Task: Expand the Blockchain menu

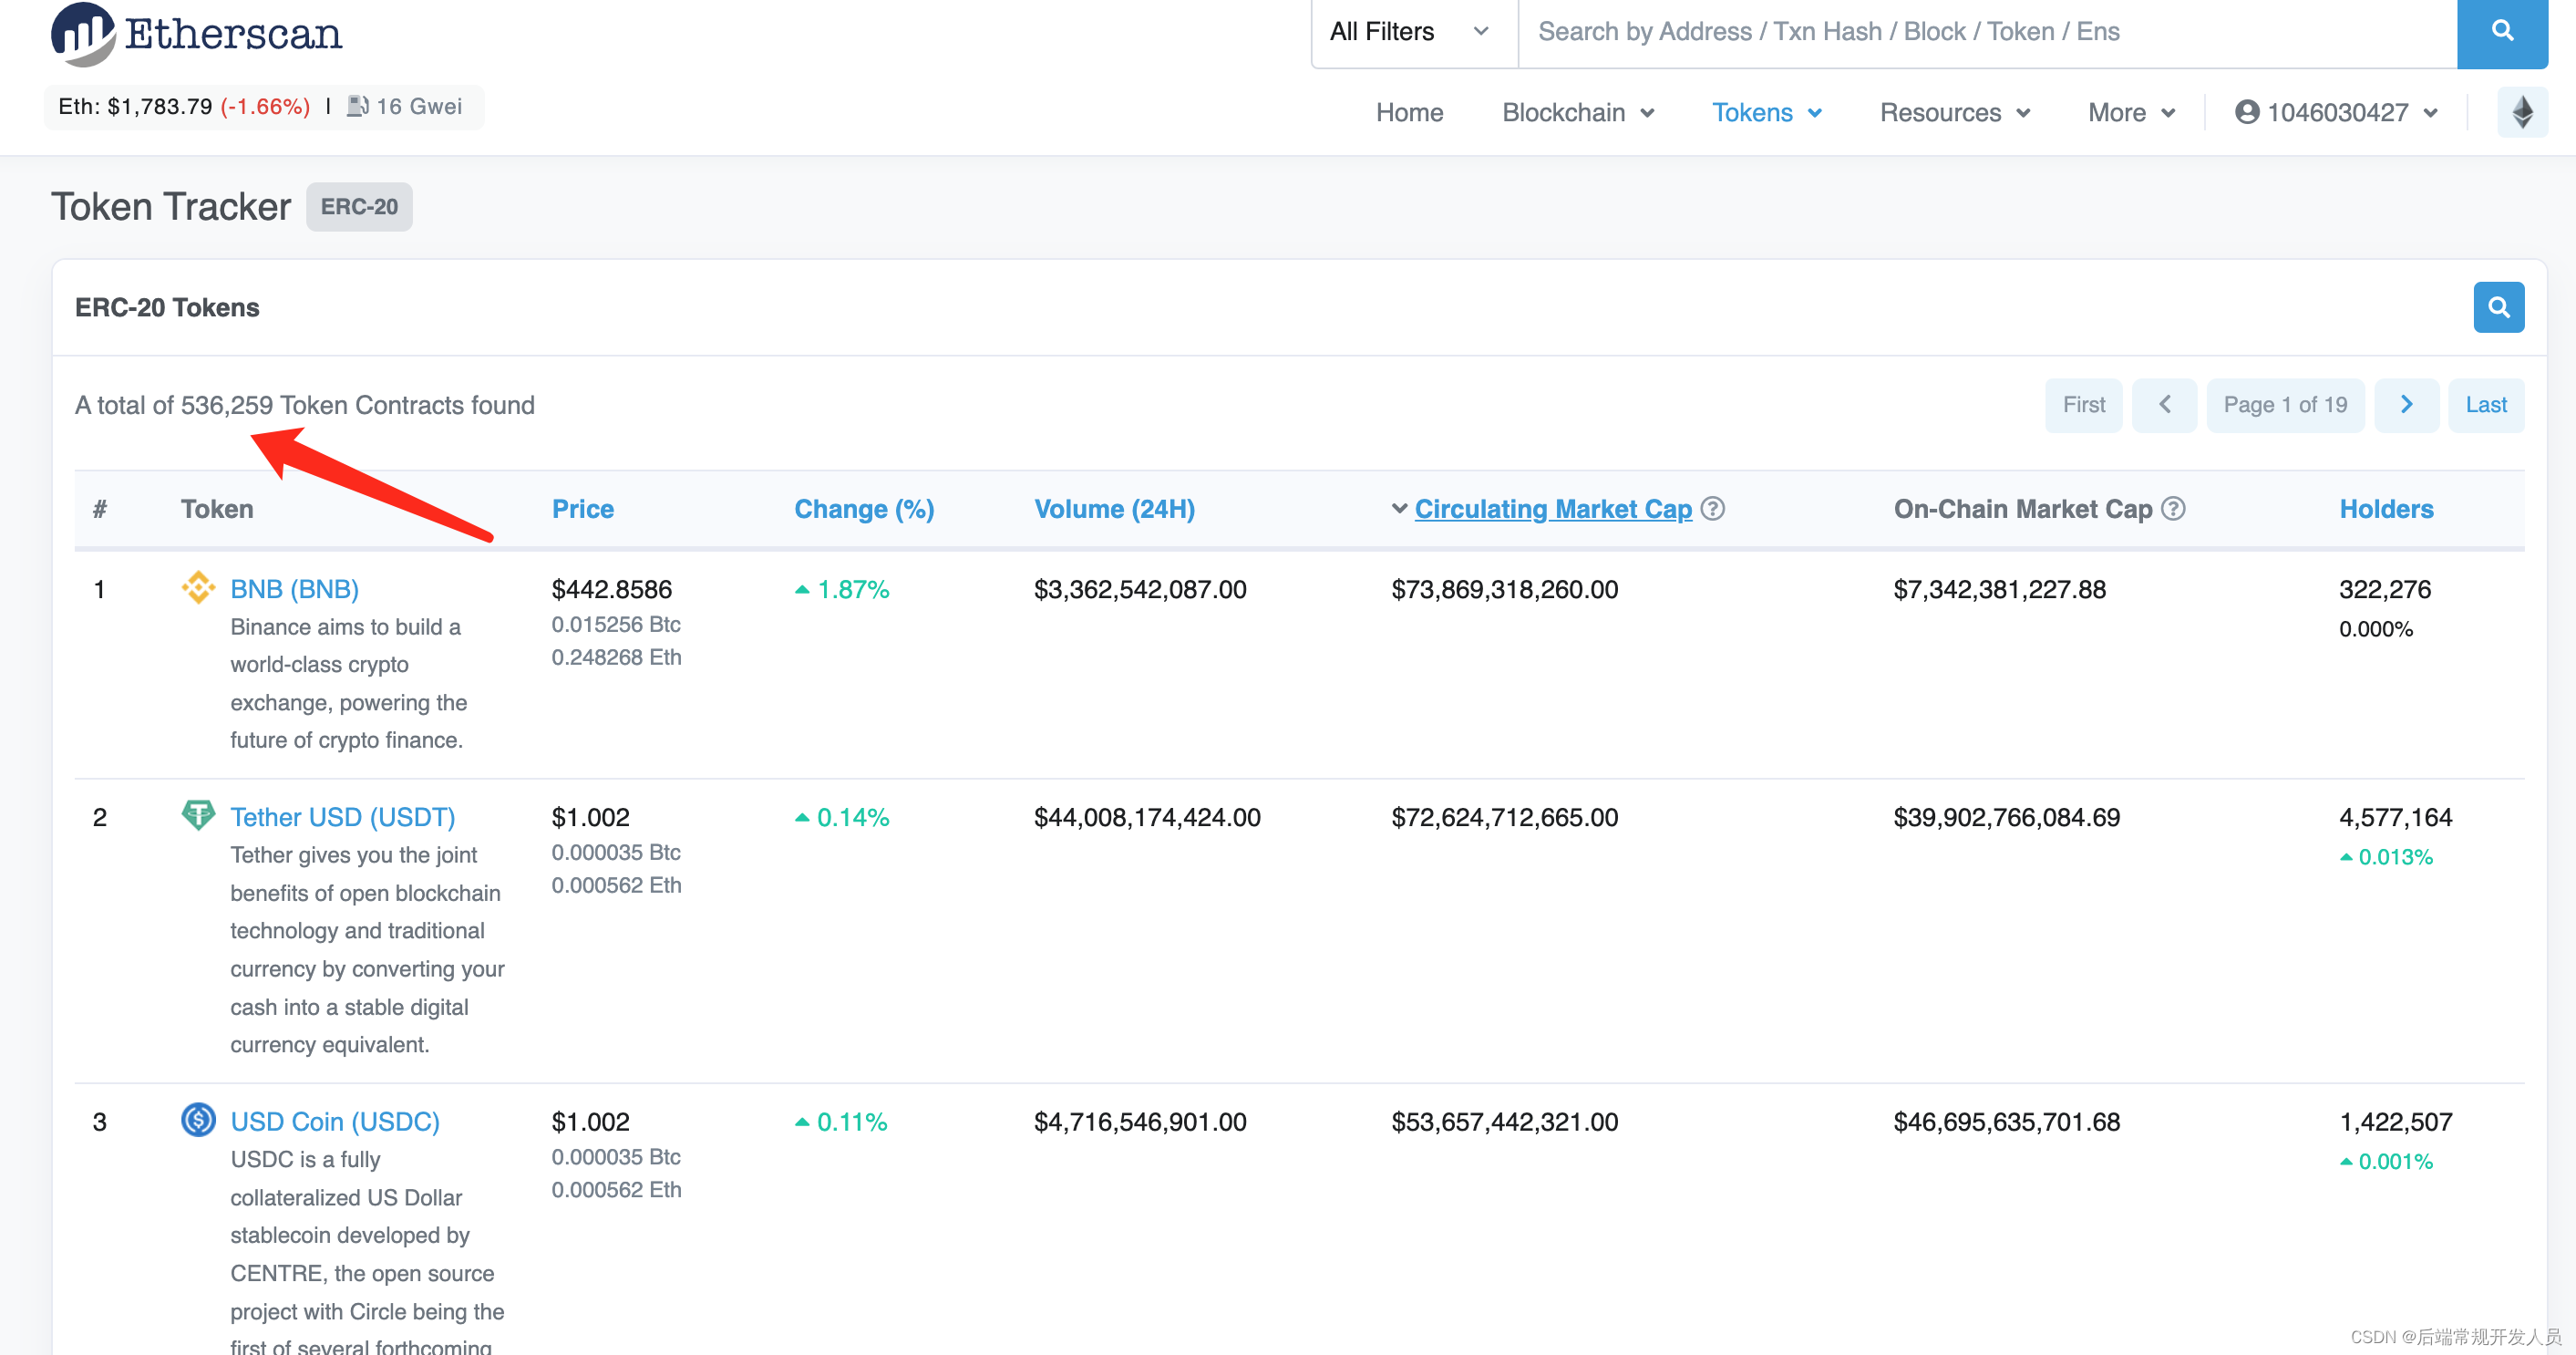Action: point(1577,112)
